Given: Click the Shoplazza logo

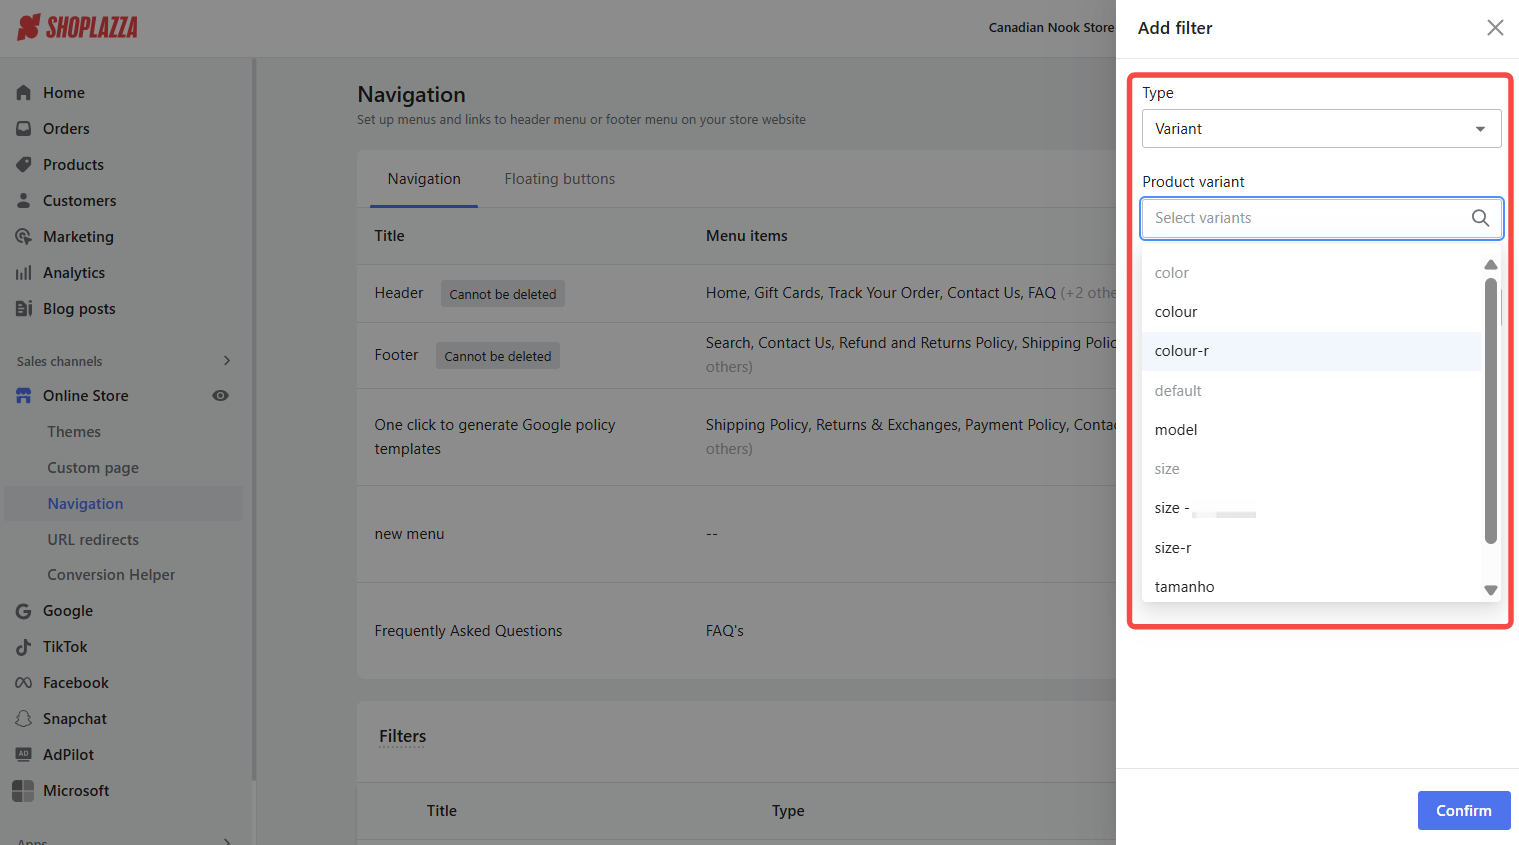Looking at the screenshot, I should (77, 27).
